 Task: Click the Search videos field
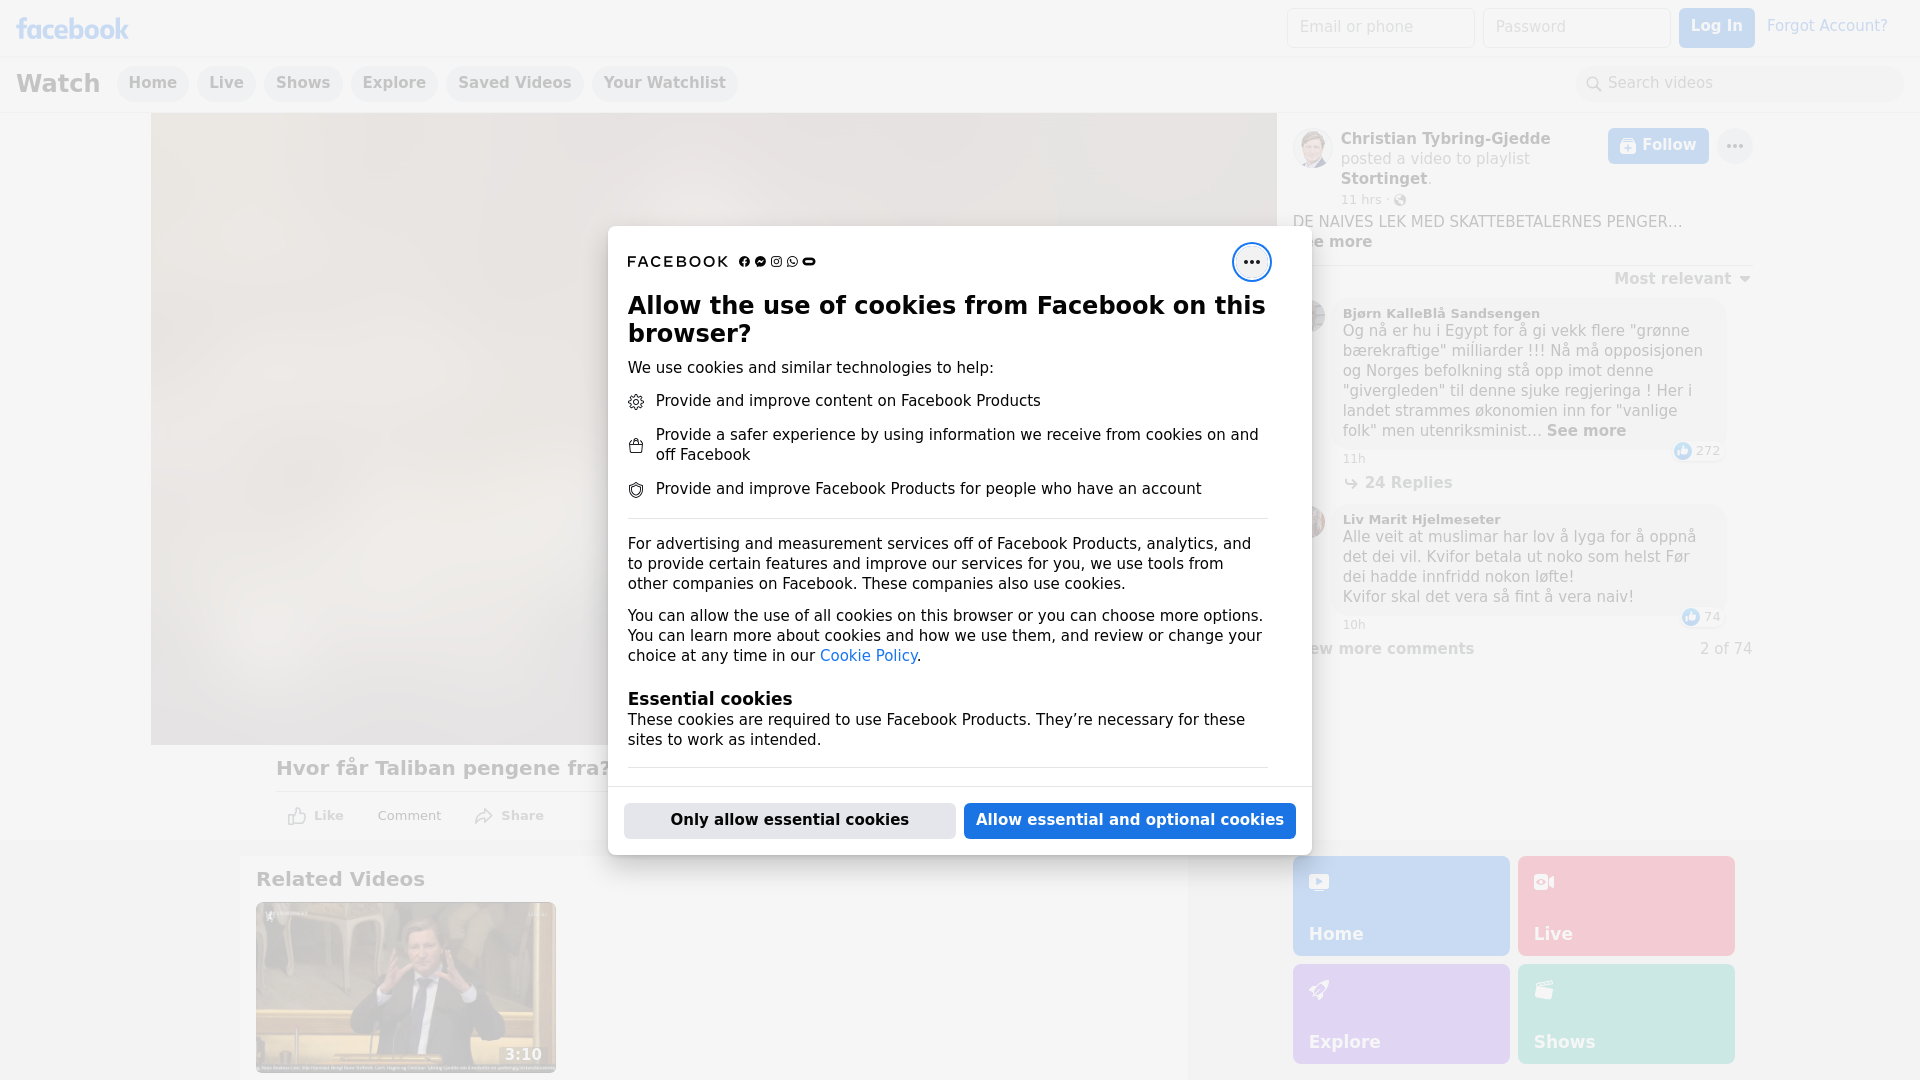click(1740, 84)
